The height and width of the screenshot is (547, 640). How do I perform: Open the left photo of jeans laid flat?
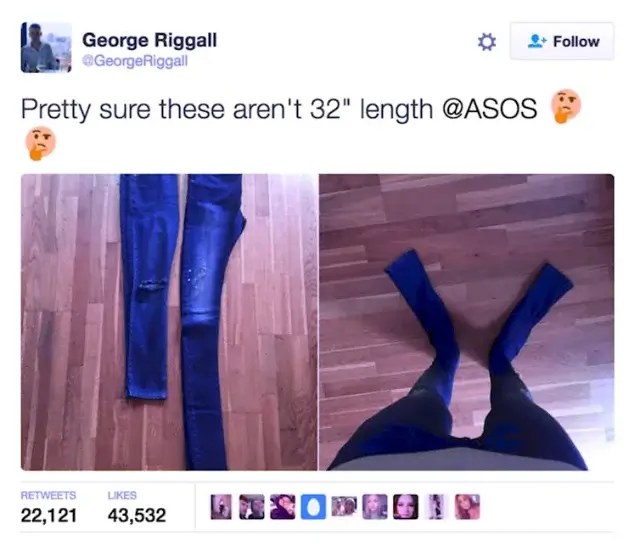point(169,322)
